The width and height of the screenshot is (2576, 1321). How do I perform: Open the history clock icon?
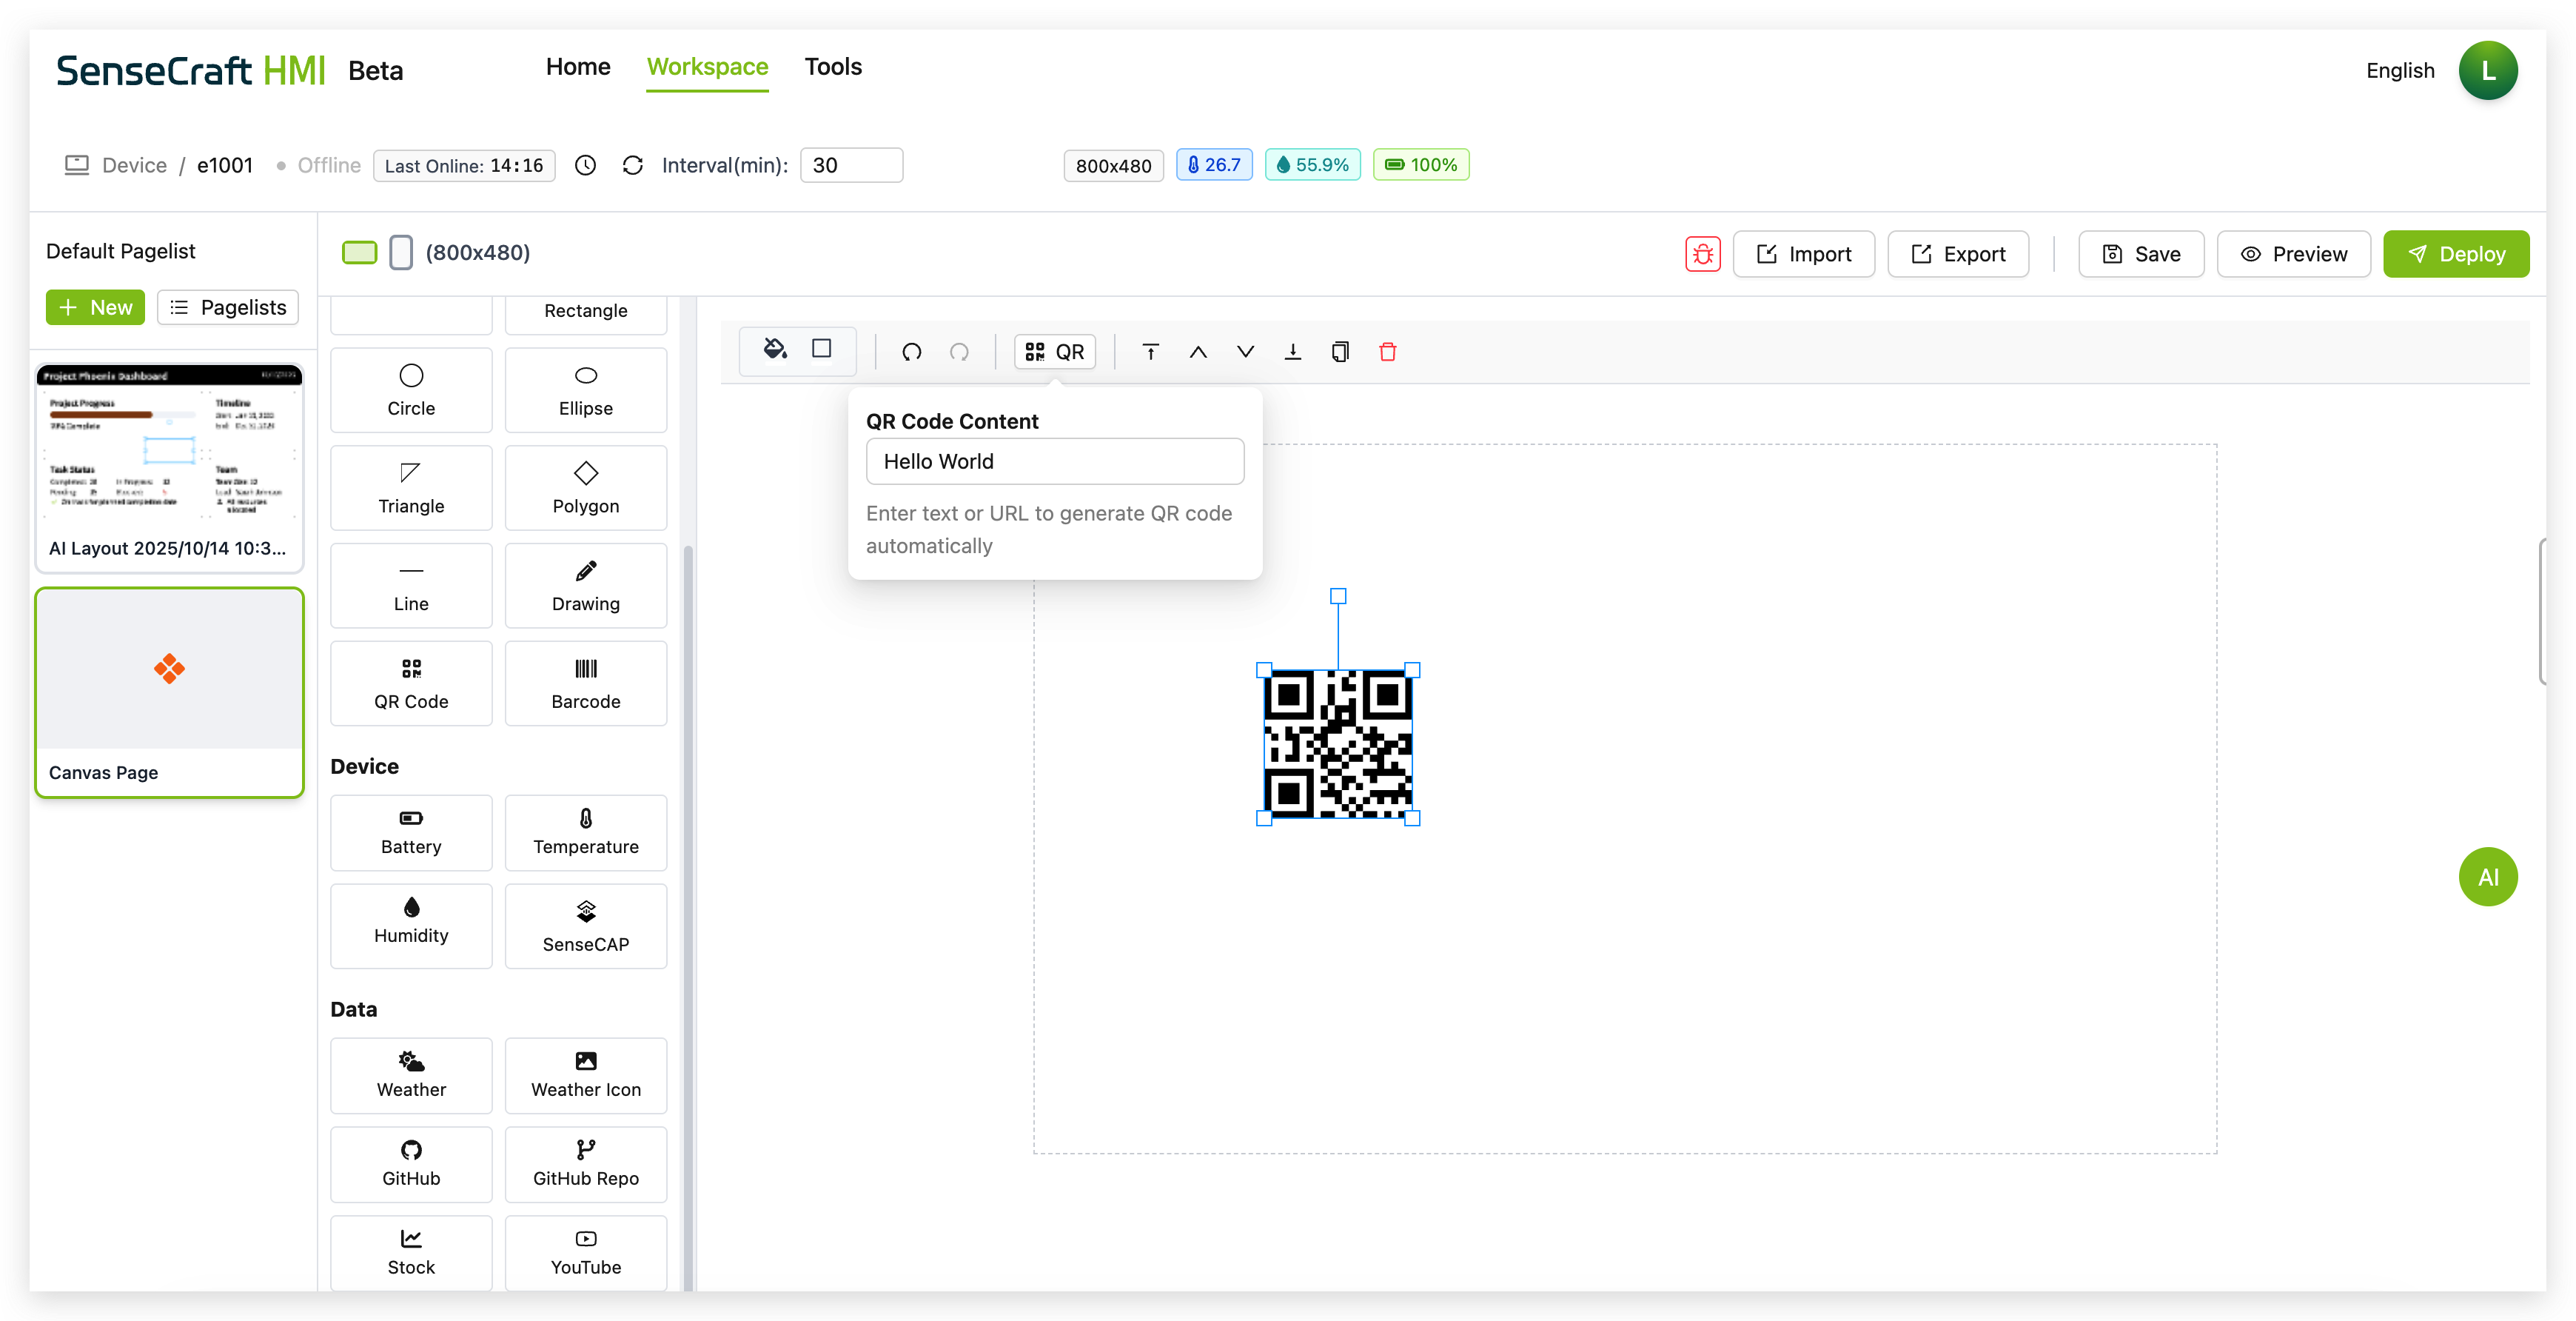(x=585, y=166)
